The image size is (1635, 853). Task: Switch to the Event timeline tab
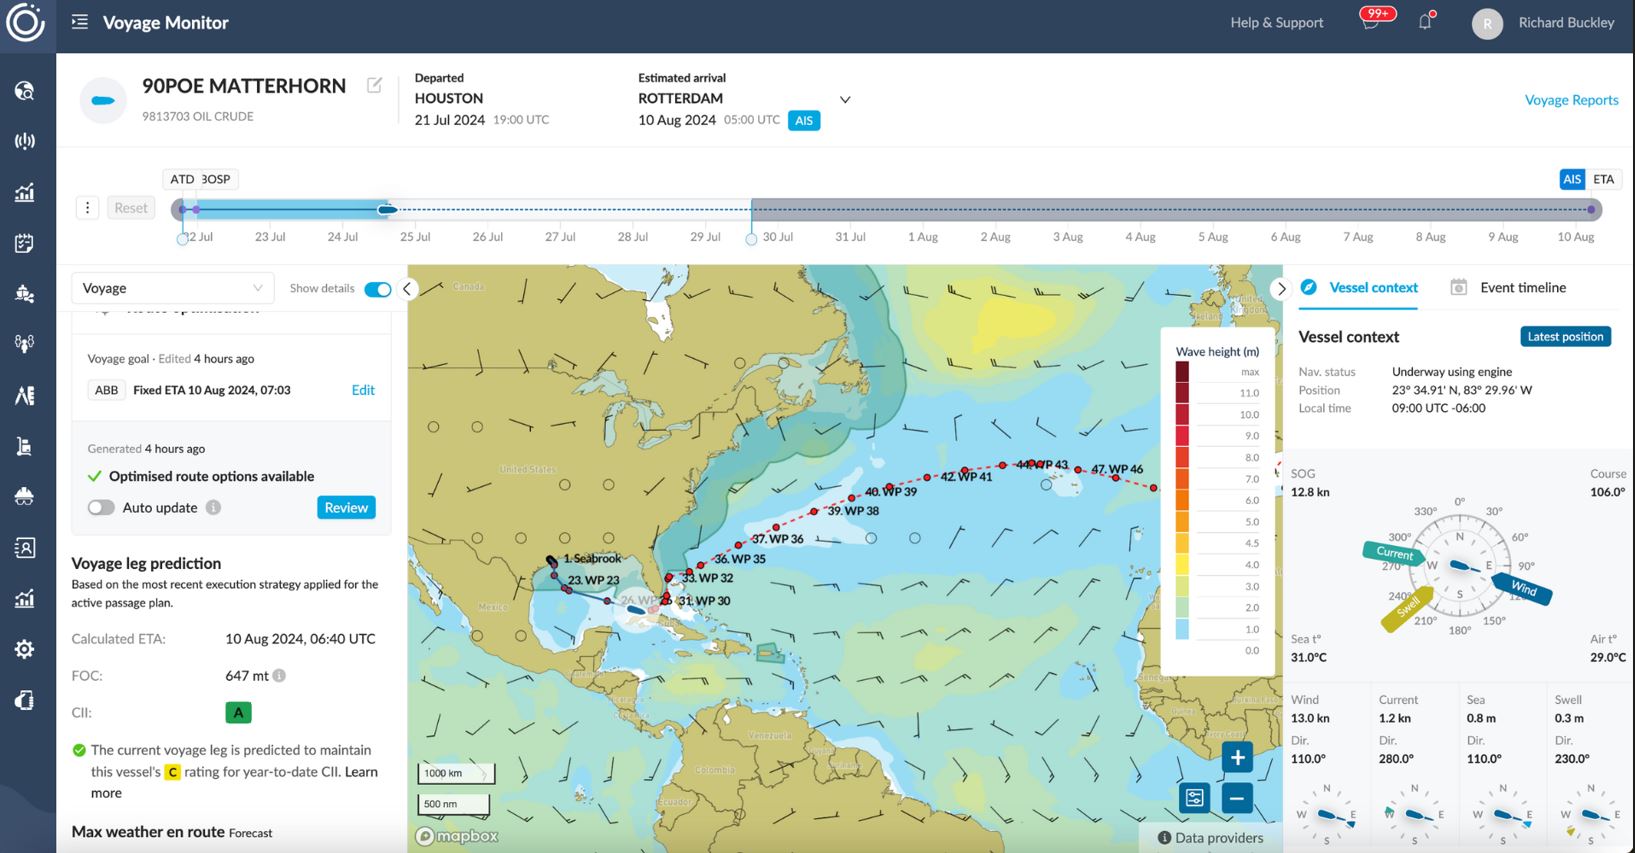1508,288
